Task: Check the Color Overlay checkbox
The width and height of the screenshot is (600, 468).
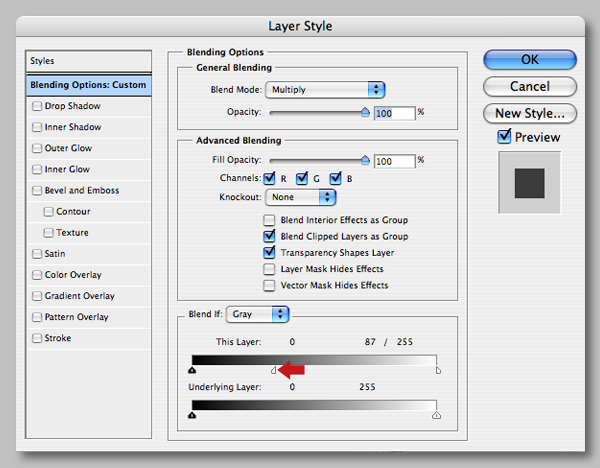Action: tap(37, 275)
